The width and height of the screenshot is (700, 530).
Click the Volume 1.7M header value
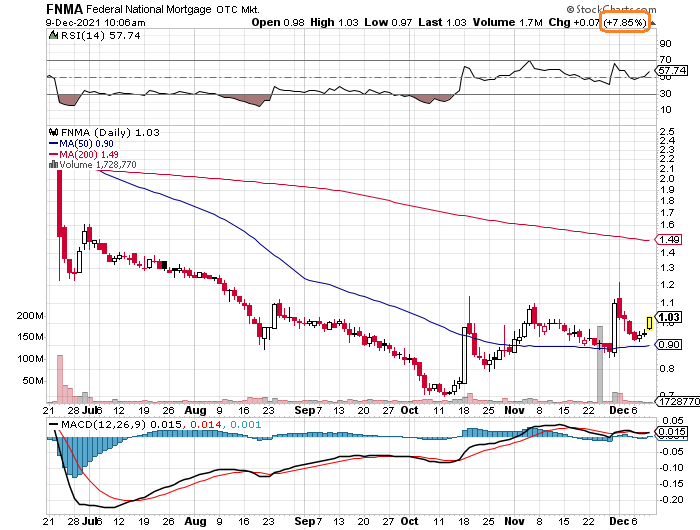(508, 22)
